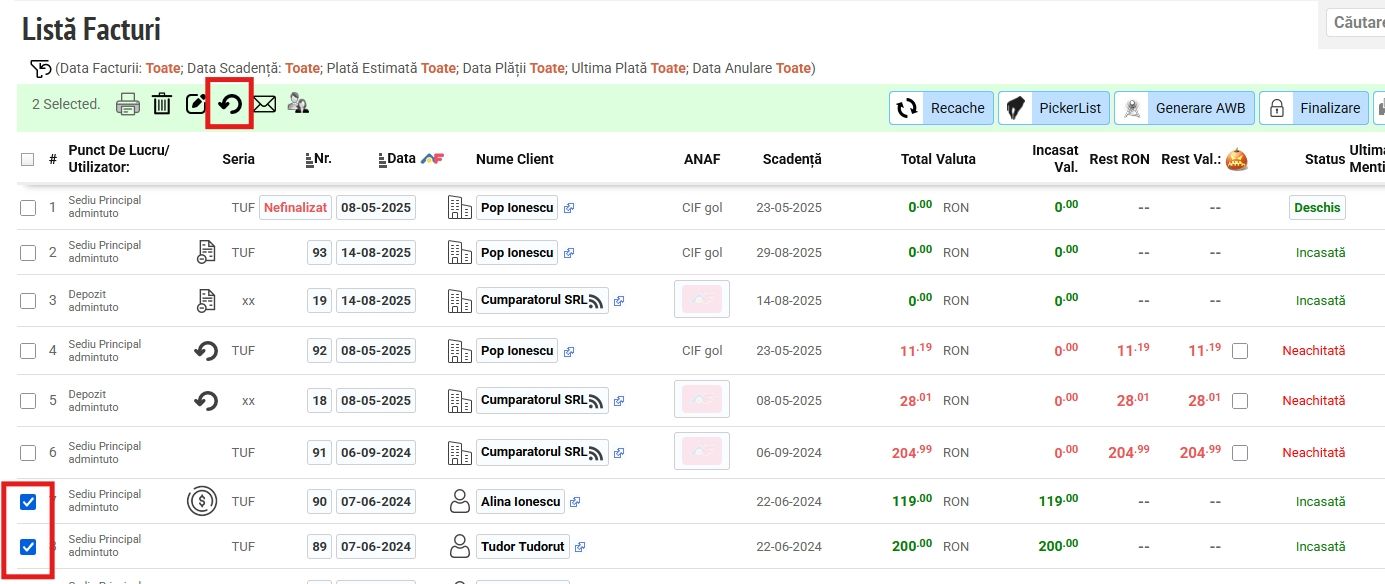Click the users icon in the selection toolbar
Screen dimensions: 1385x584
[x=297, y=103]
